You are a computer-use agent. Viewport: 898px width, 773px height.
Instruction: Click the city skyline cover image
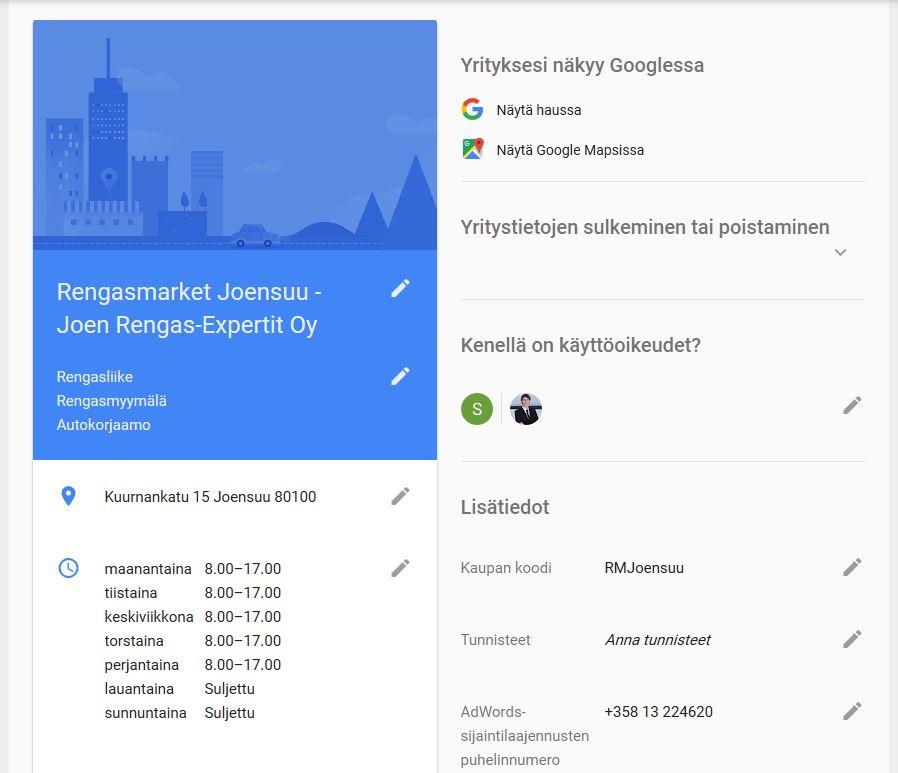[235, 135]
